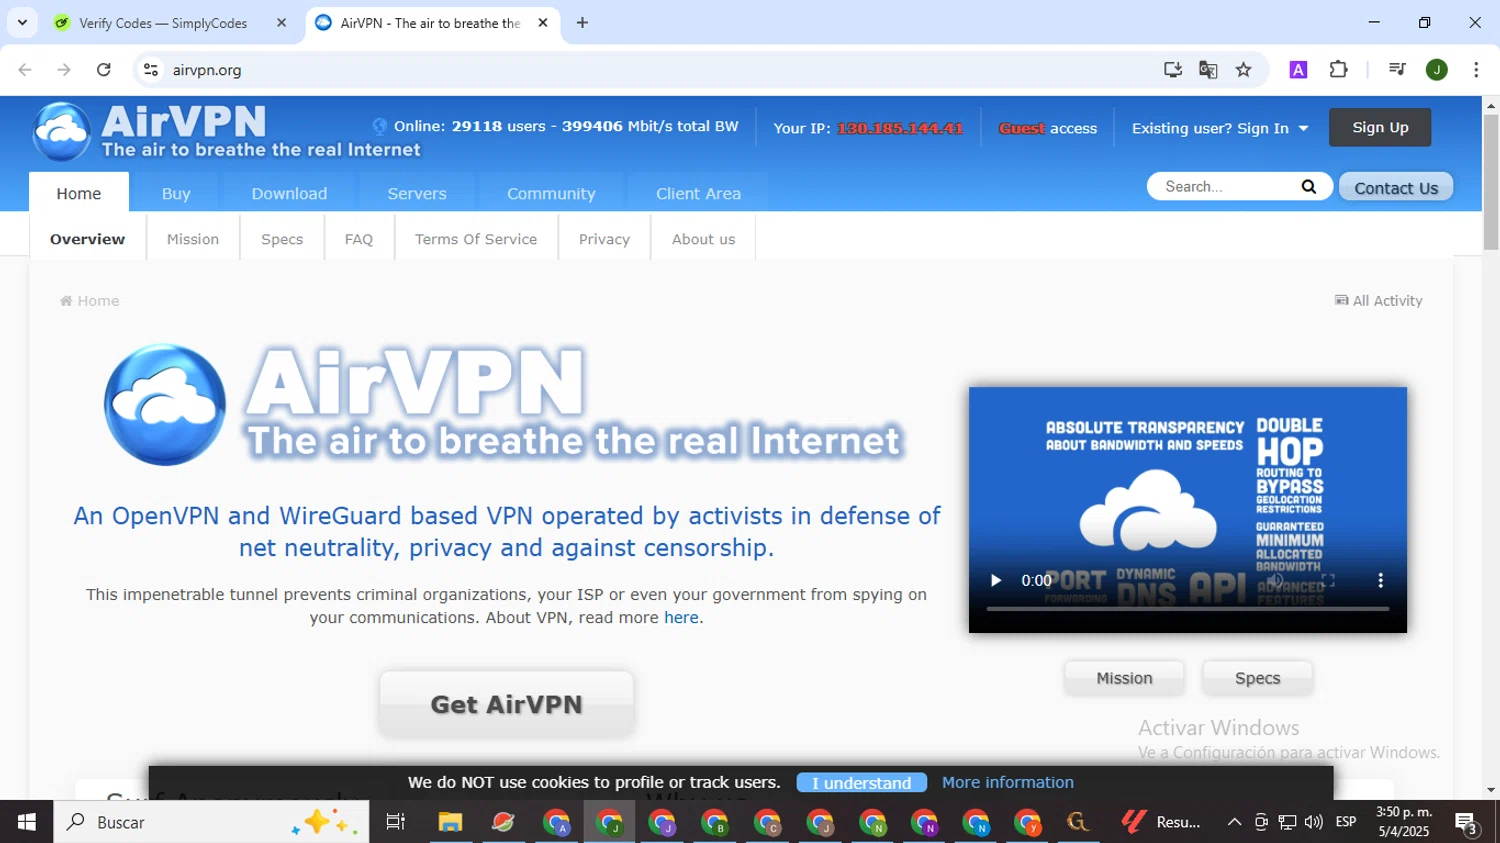The height and width of the screenshot is (843, 1500).
Task: Click the Home breadcrumb link
Action: pos(89,301)
